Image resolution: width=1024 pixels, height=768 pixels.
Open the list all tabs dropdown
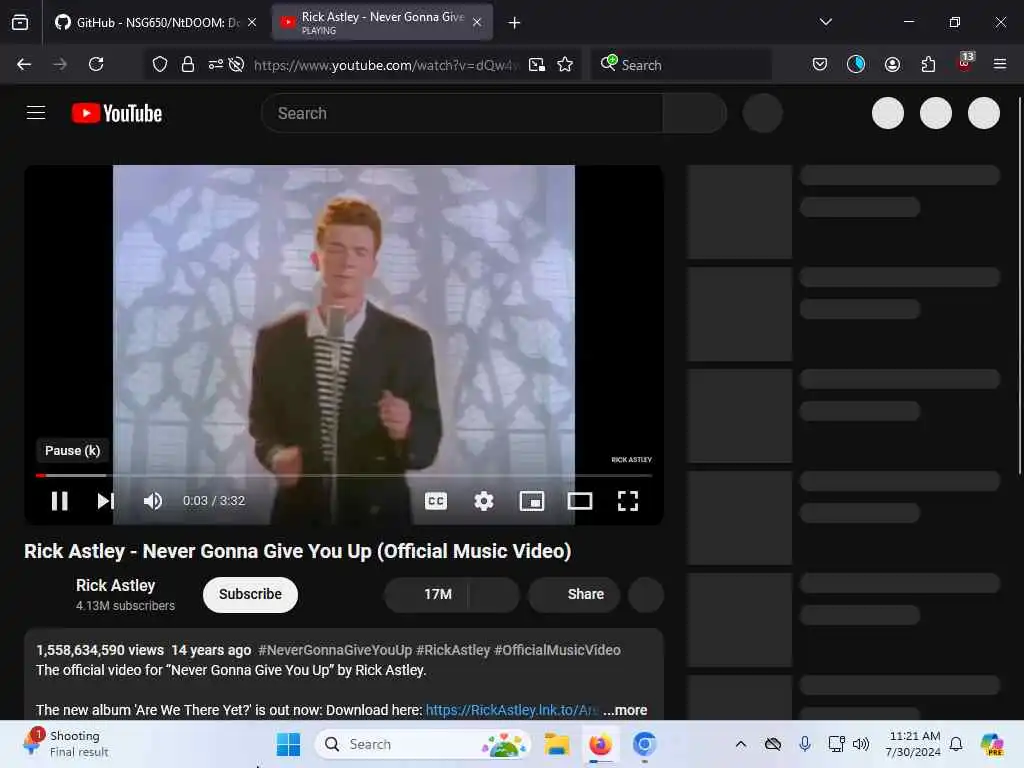825,22
